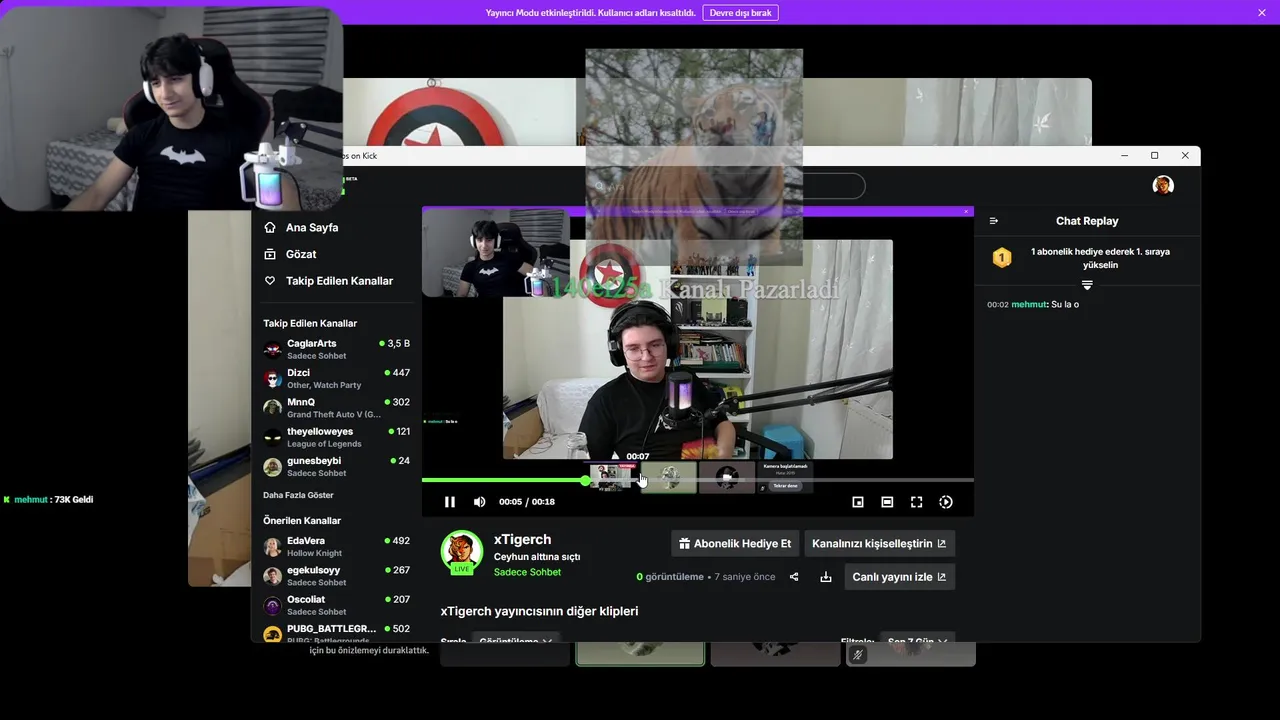Click the Chat Replay panel title
The image size is (1280, 720).
(x=1087, y=221)
